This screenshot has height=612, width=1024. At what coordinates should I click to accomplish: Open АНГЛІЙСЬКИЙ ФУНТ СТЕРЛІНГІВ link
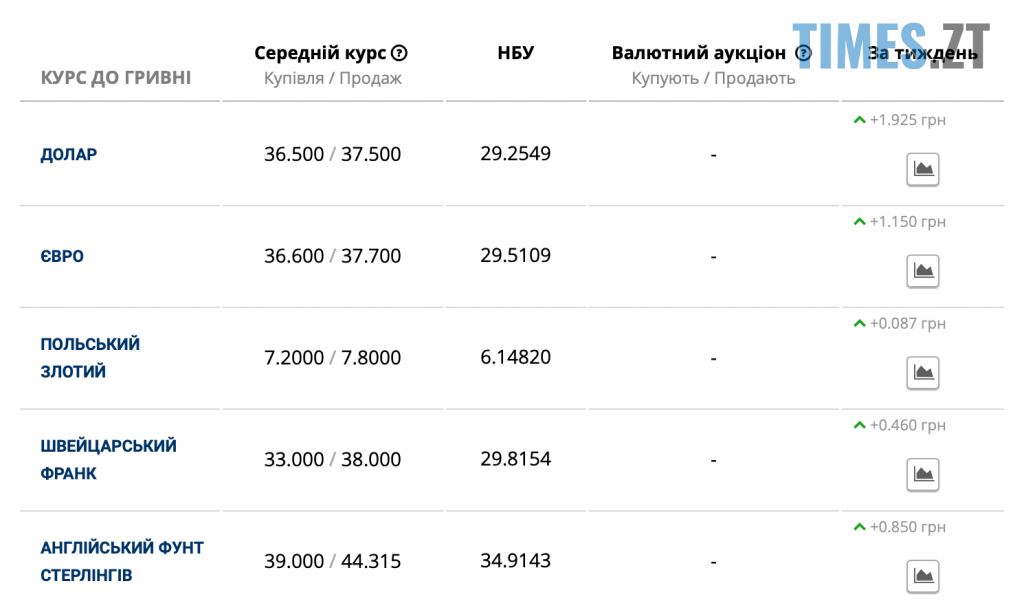(121, 561)
